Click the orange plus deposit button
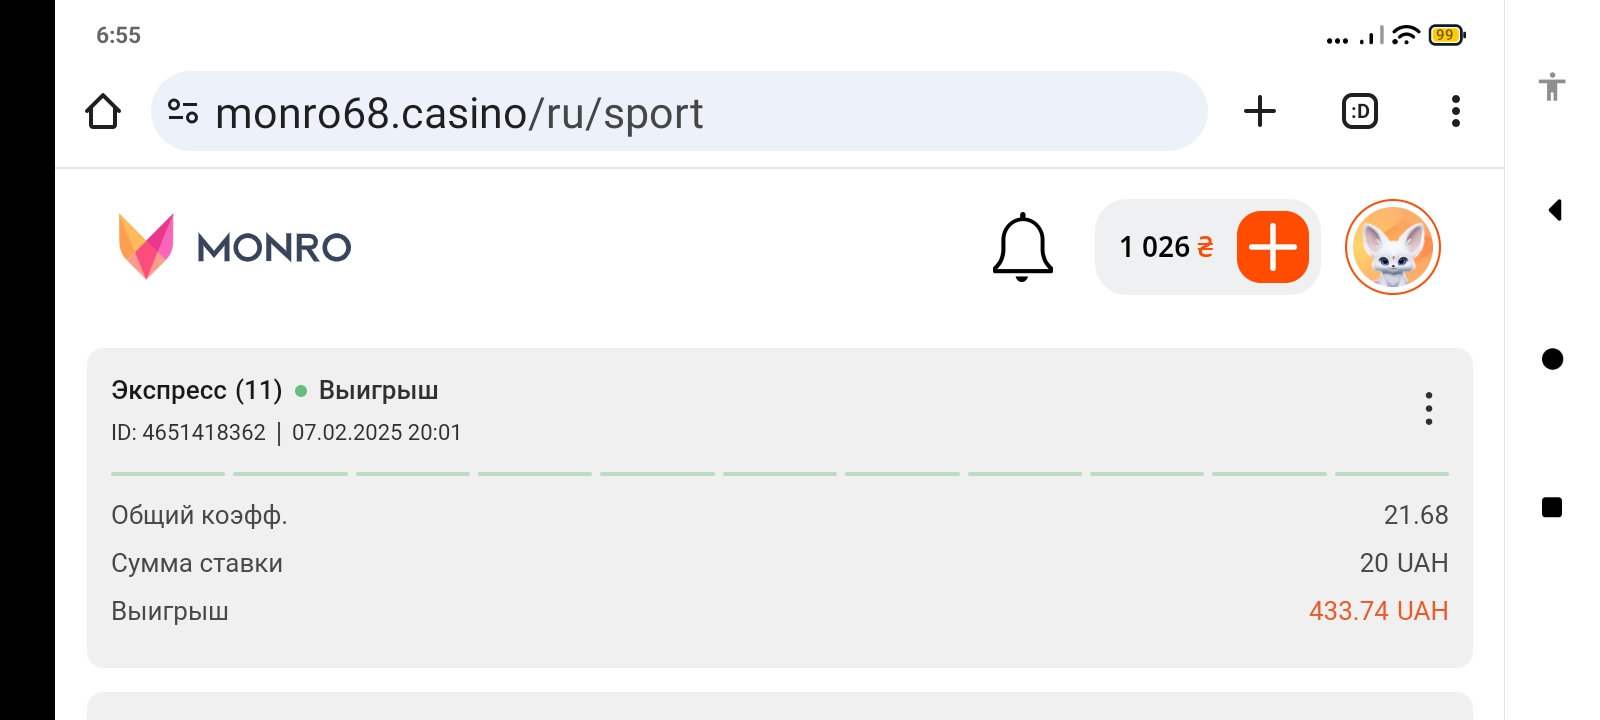The height and width of the screenshot is (720, 1600). click(1272, 247)
